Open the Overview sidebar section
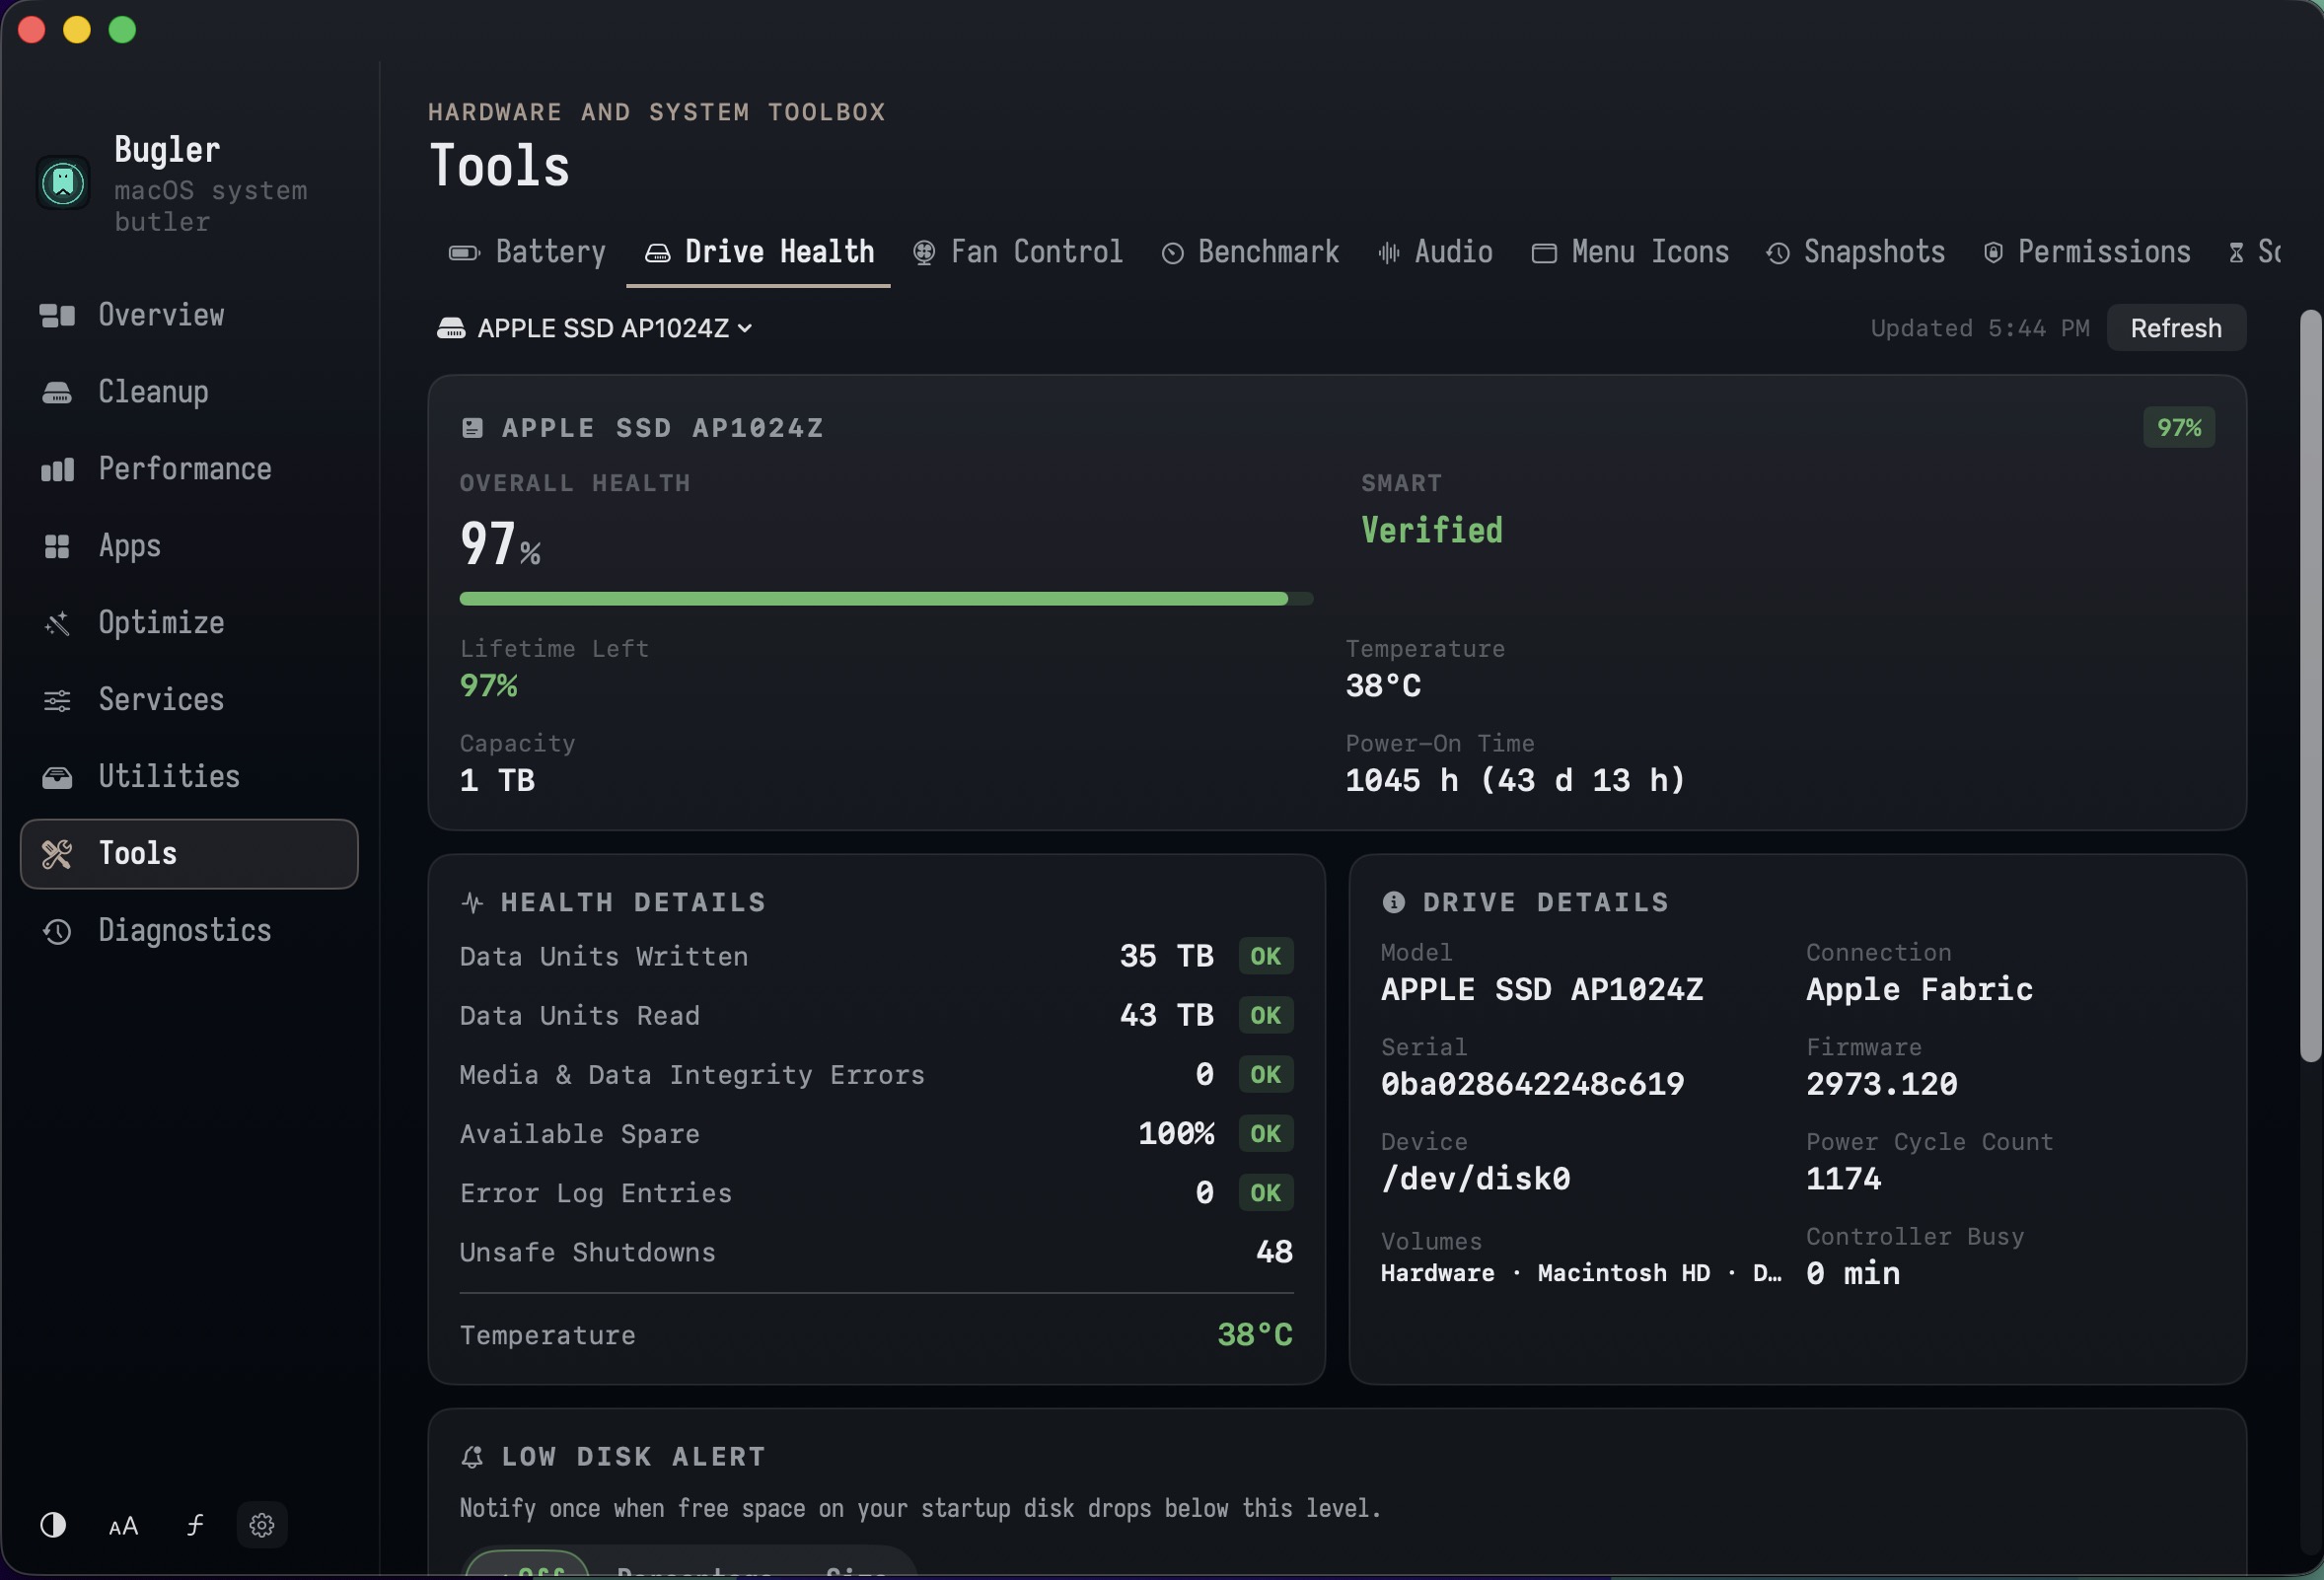2324x1580 pixels. tap(189, 315)
